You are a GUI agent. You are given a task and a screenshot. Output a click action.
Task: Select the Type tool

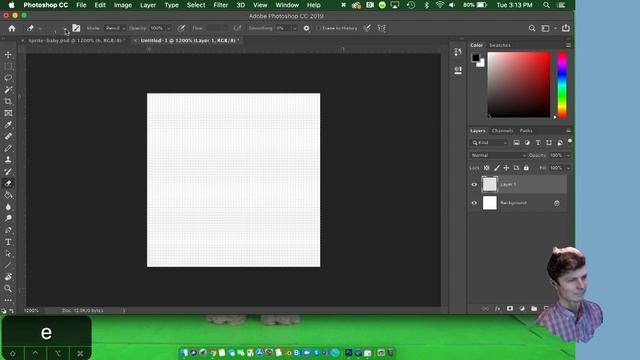pos(8,242)
